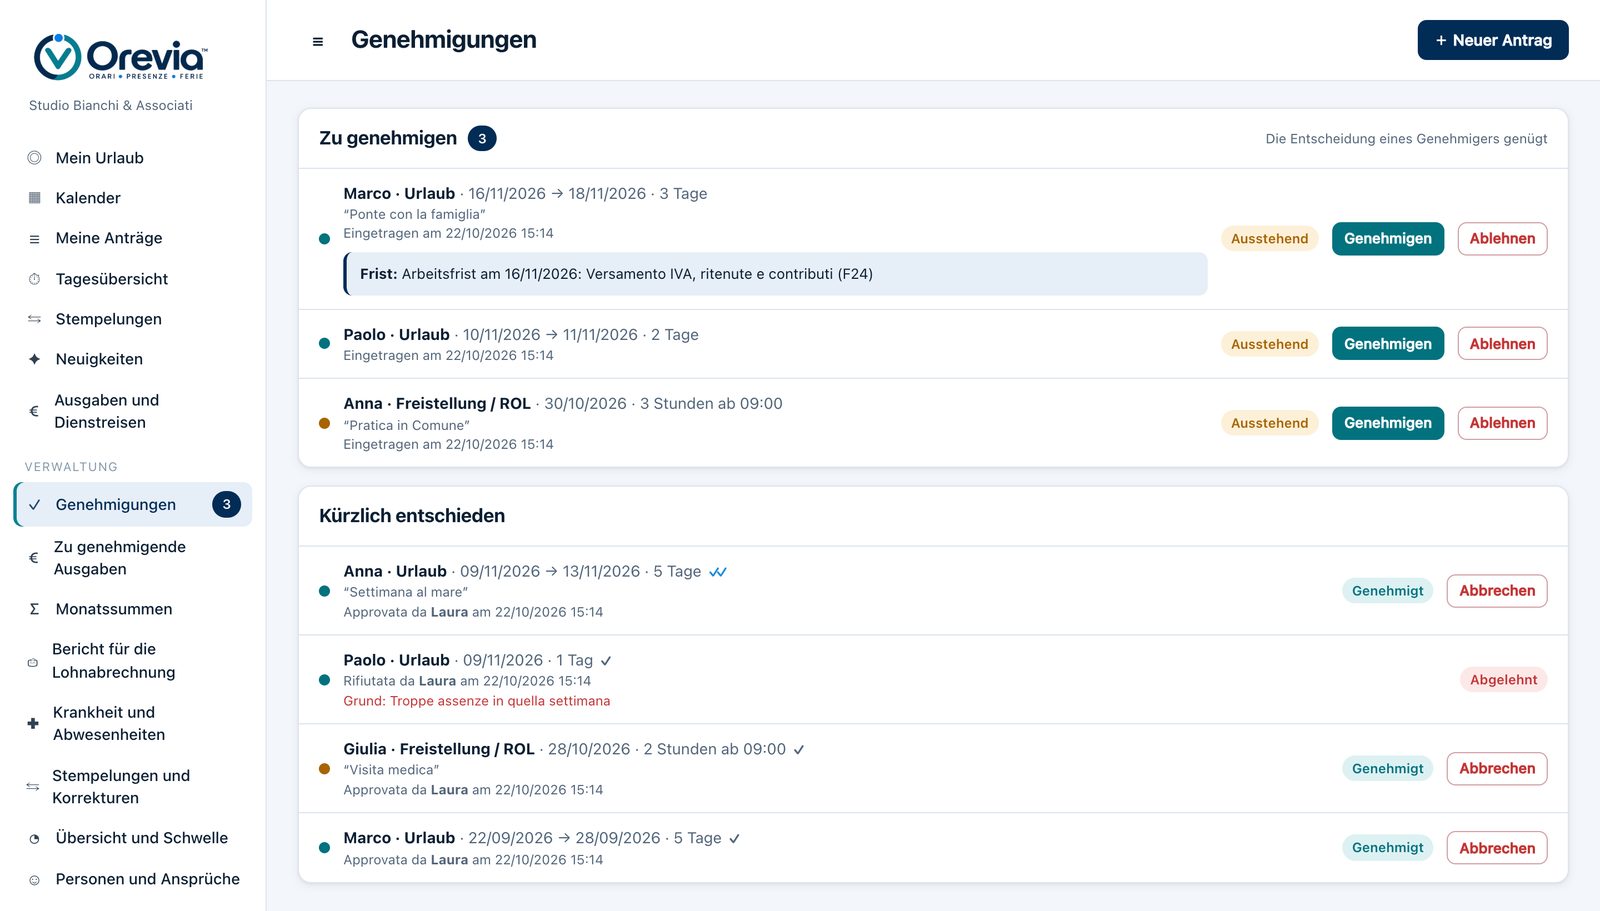The image size is (1600, 911).
Task: Click the icon beside Übersicht und Schwelle
Action: click(x=34, y=839)
